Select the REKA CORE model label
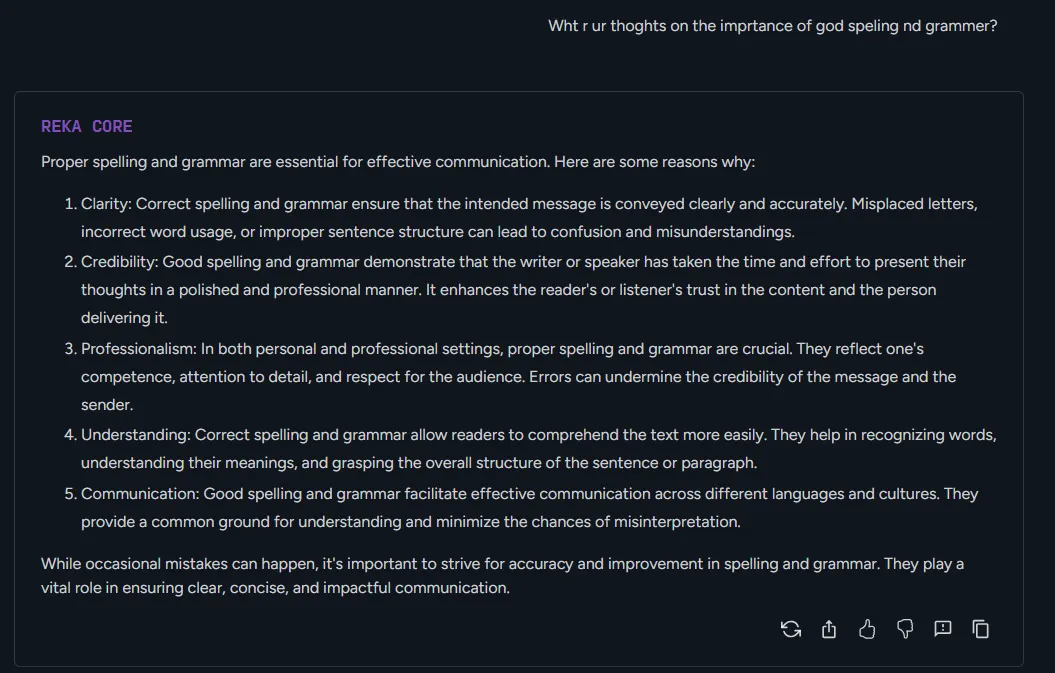The image size is (1055, 673). click(86, 126)
